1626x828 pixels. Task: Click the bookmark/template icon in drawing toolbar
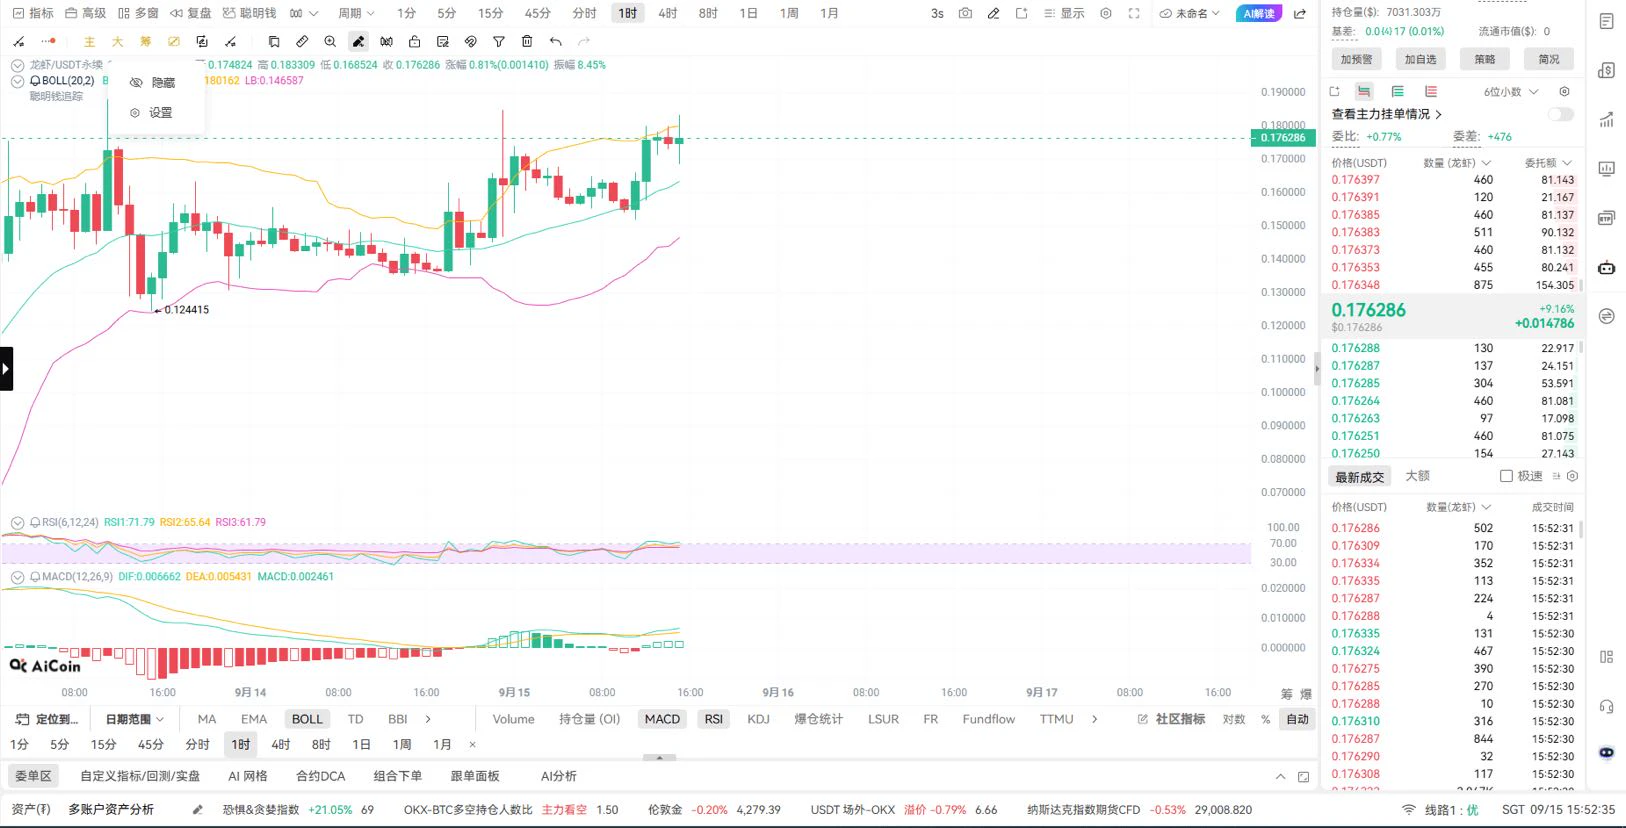point(274,42)
